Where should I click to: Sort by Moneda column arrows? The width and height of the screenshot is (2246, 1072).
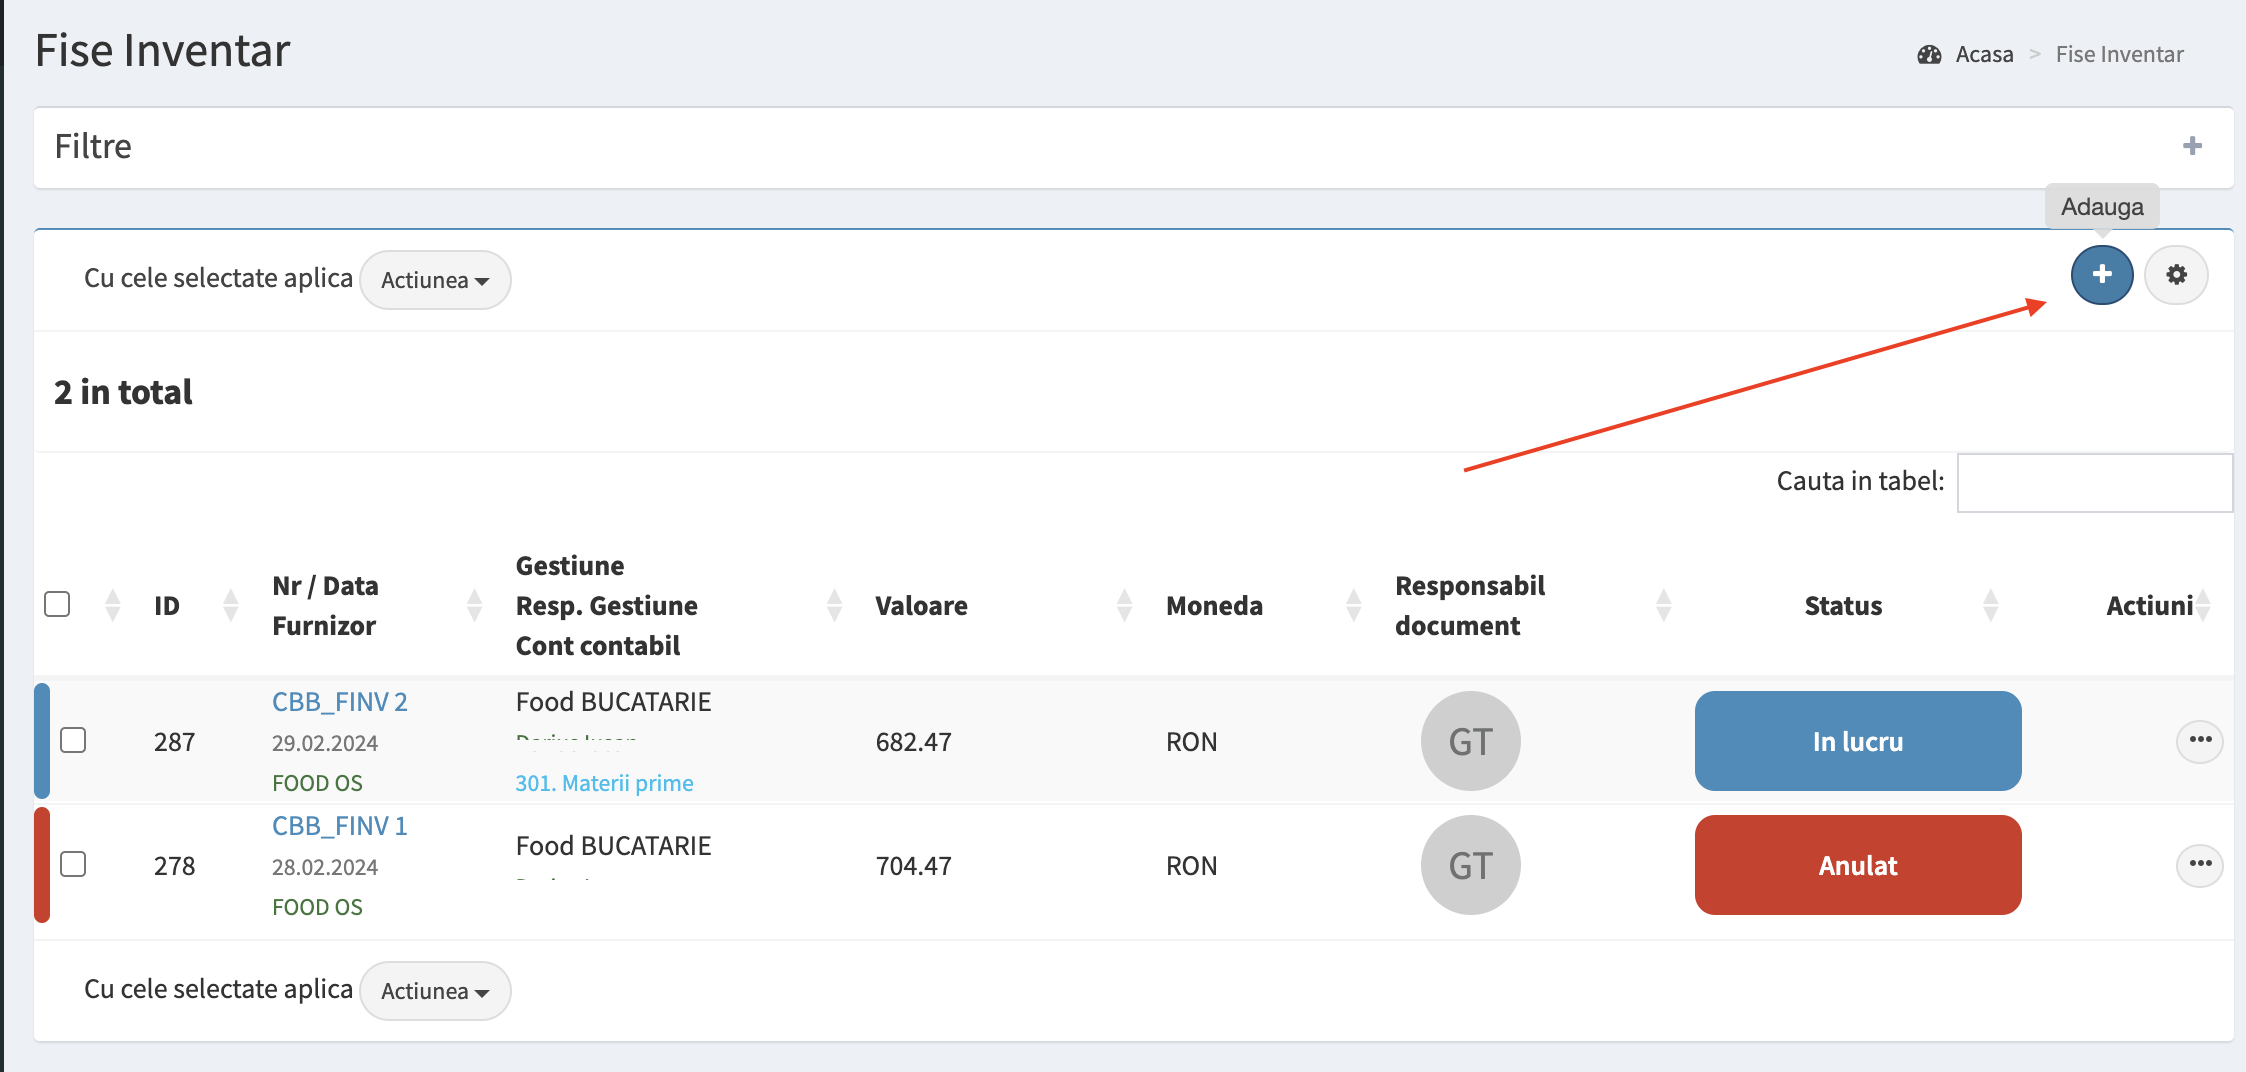1353,605
